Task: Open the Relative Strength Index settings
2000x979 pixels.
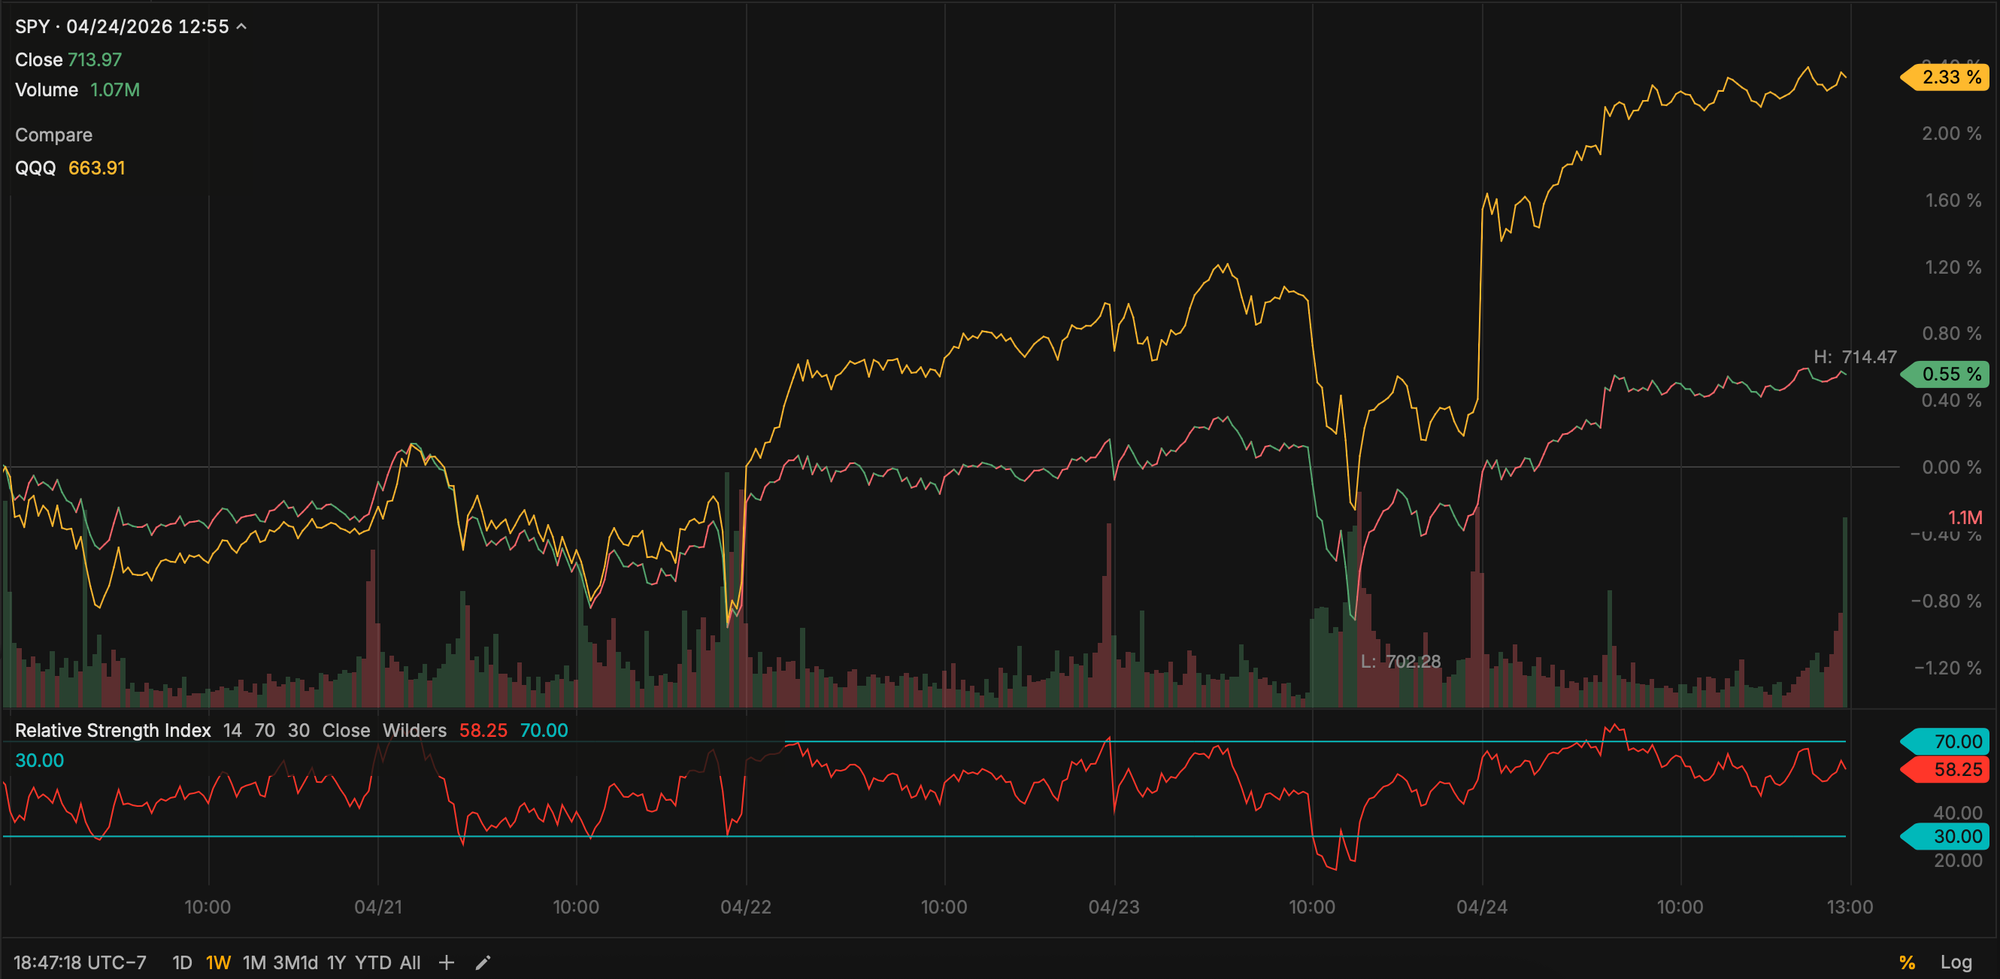Action: click(113, 730)
